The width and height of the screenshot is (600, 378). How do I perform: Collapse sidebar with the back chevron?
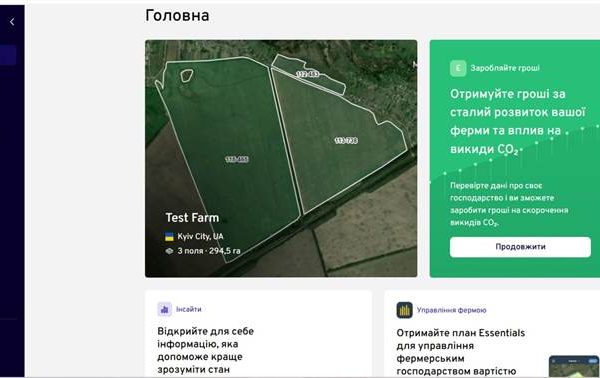pyautogui.click(x=12, y=22)
